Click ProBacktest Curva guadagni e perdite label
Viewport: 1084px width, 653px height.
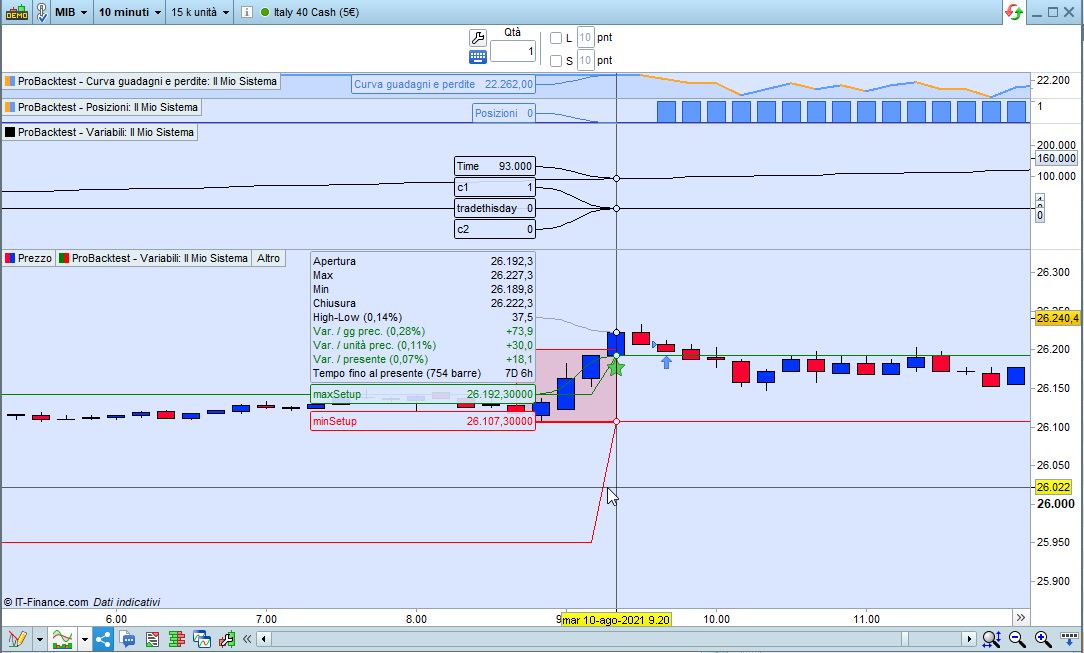[141, 81]
